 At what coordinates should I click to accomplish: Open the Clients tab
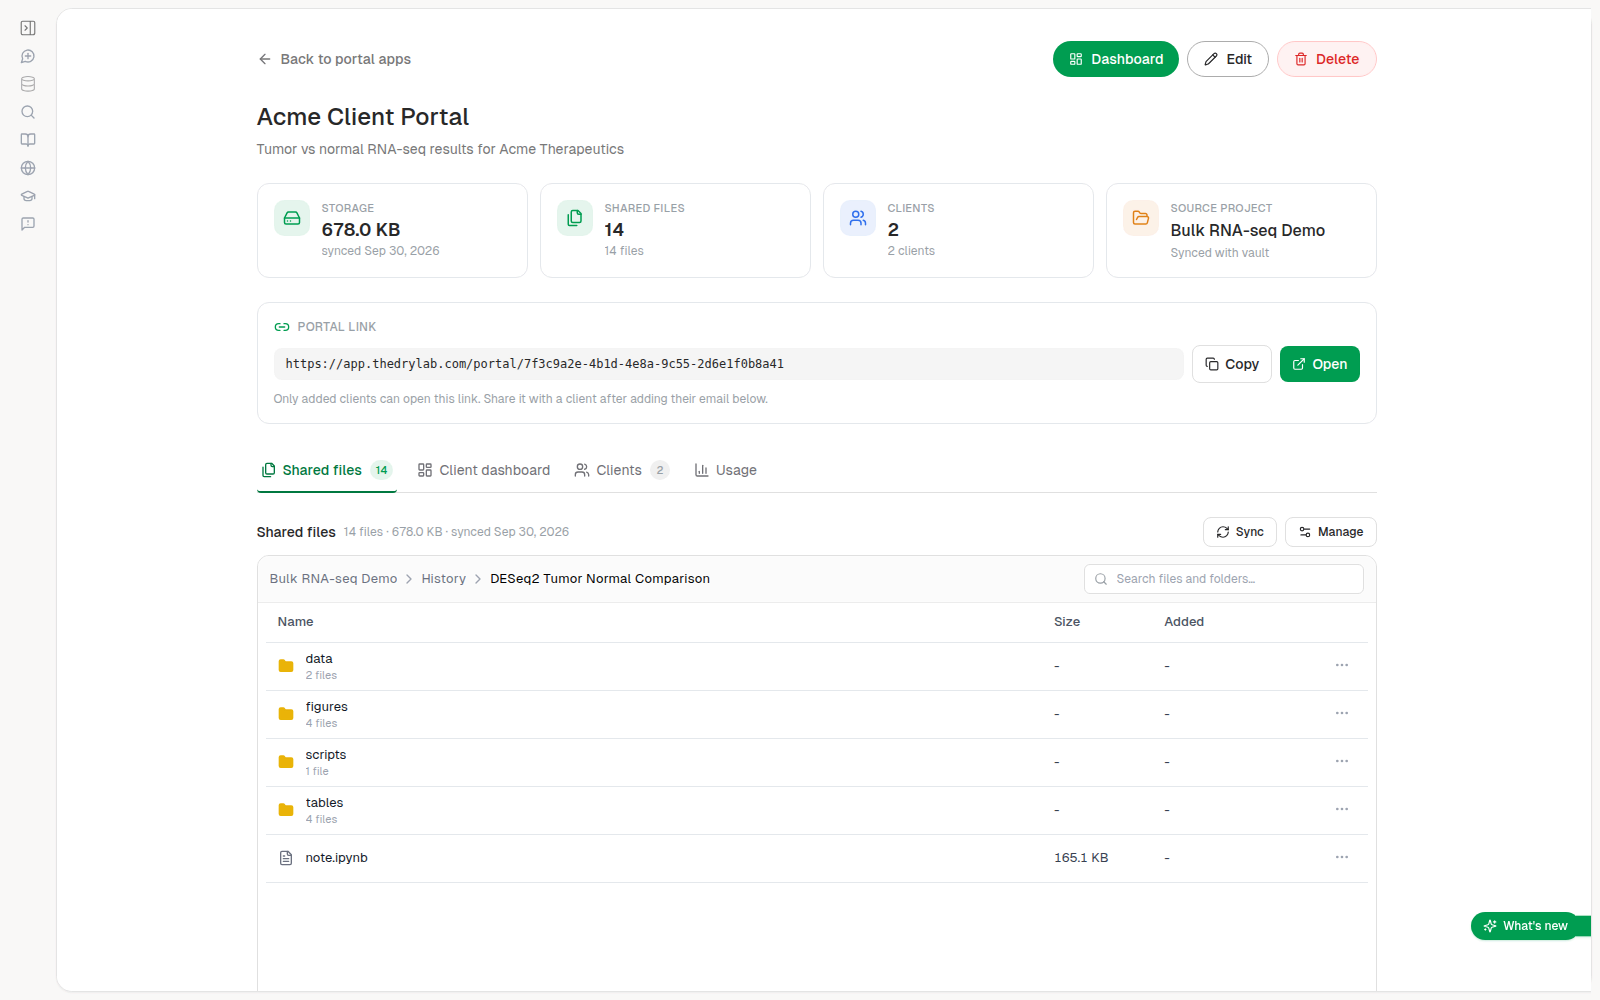(621, 470)
